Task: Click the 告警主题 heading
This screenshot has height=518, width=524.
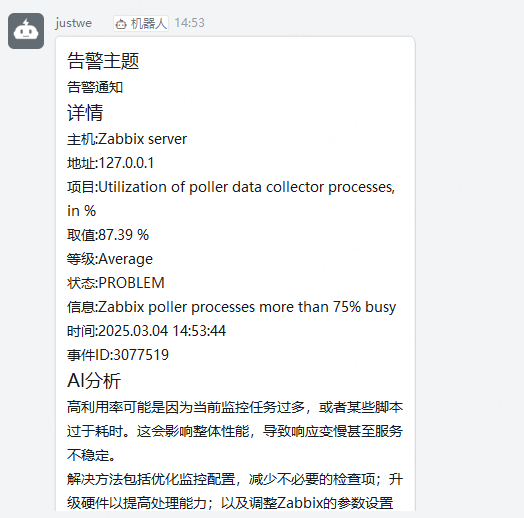Action: 103,61
